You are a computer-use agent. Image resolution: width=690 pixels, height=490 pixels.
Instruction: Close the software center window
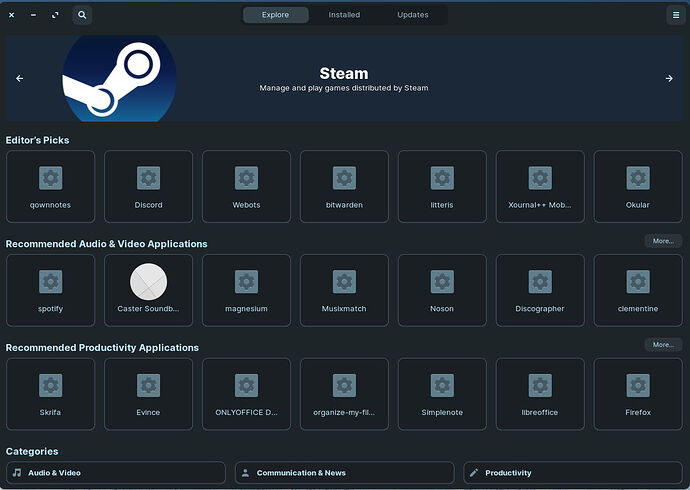[x=11, y=15]
